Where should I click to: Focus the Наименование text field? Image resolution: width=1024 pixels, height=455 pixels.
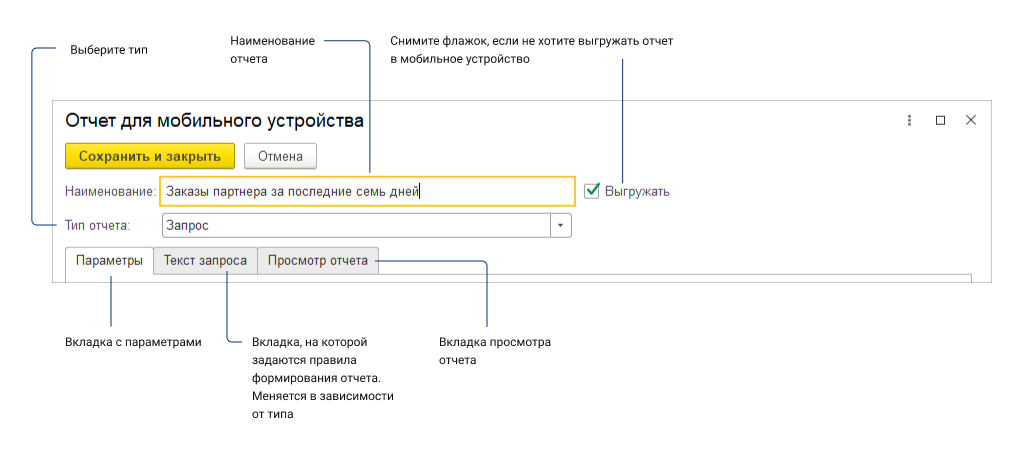click(x=368, y=191)
